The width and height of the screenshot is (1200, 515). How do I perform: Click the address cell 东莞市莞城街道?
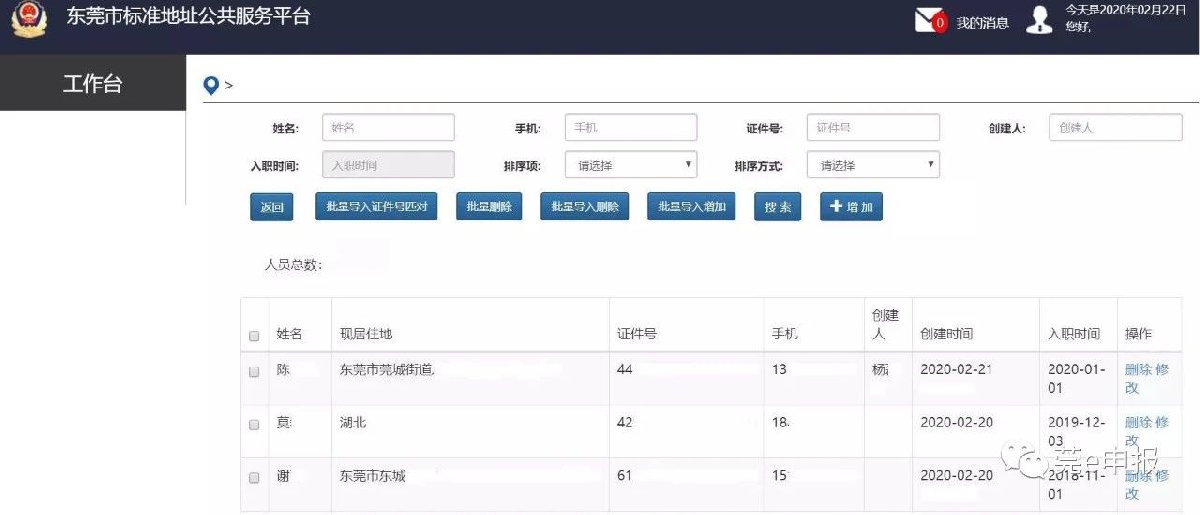pos(387,370)
